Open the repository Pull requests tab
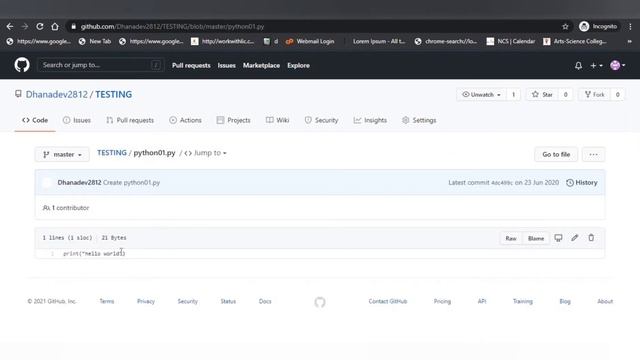The image size is (640, 360). [130, 120]
